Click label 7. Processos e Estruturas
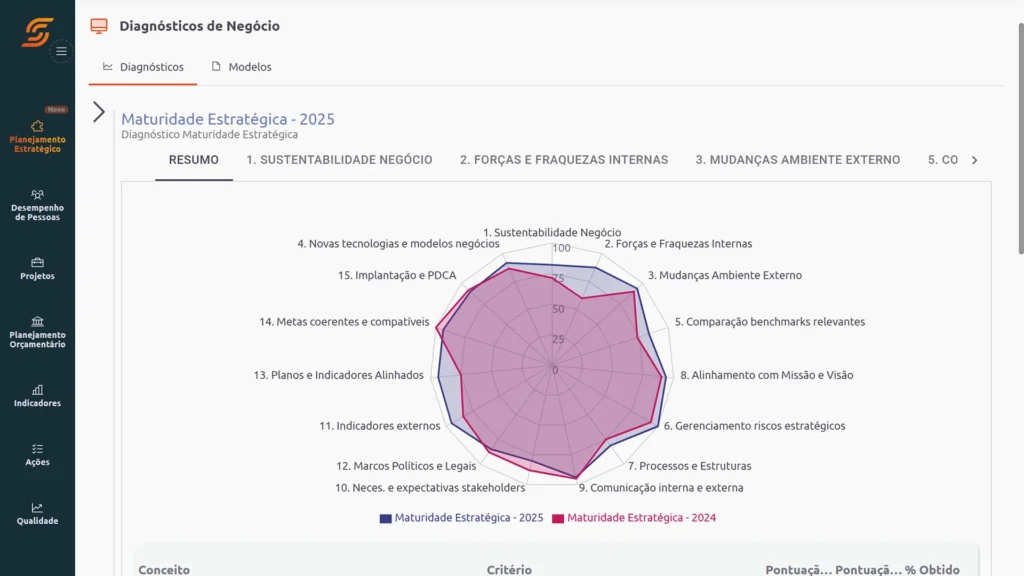1024x576 pixels. 689,466
